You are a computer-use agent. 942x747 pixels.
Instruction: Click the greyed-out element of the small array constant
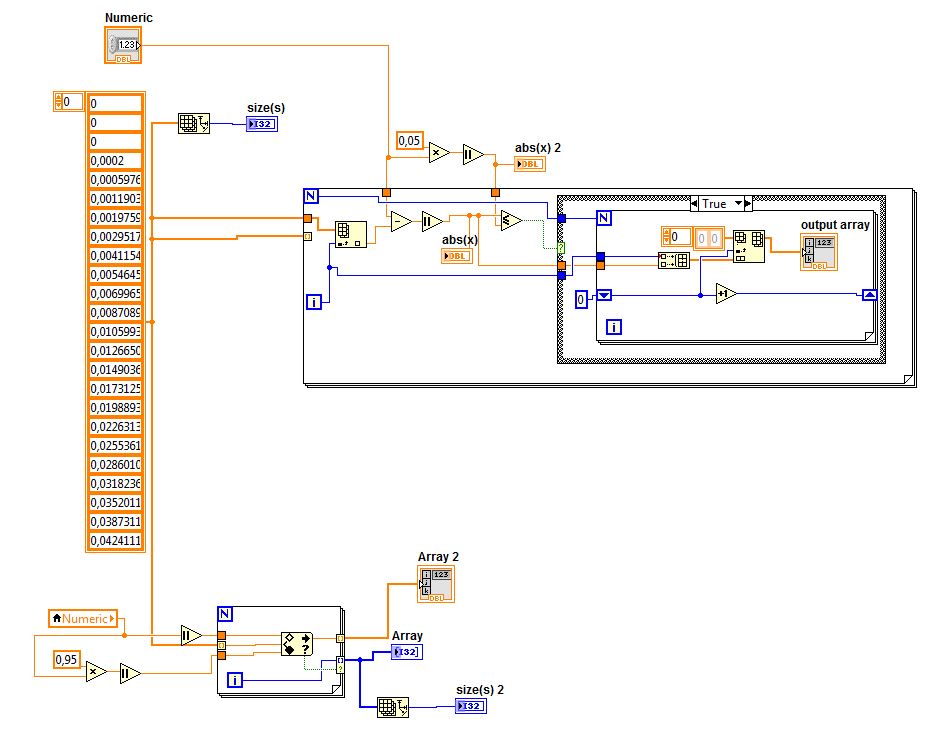(708, 238)
